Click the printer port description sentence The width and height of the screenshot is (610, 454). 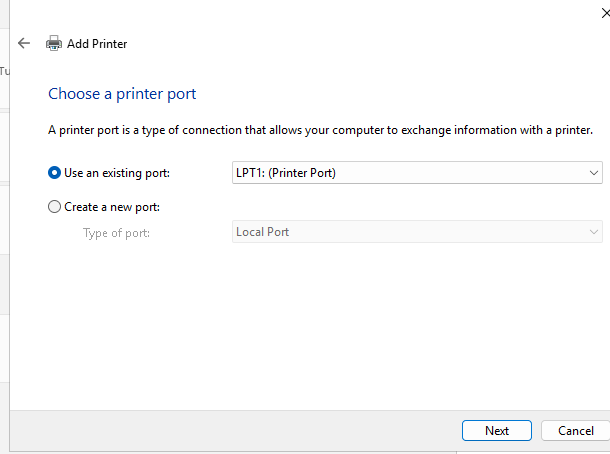click(320, 130)
